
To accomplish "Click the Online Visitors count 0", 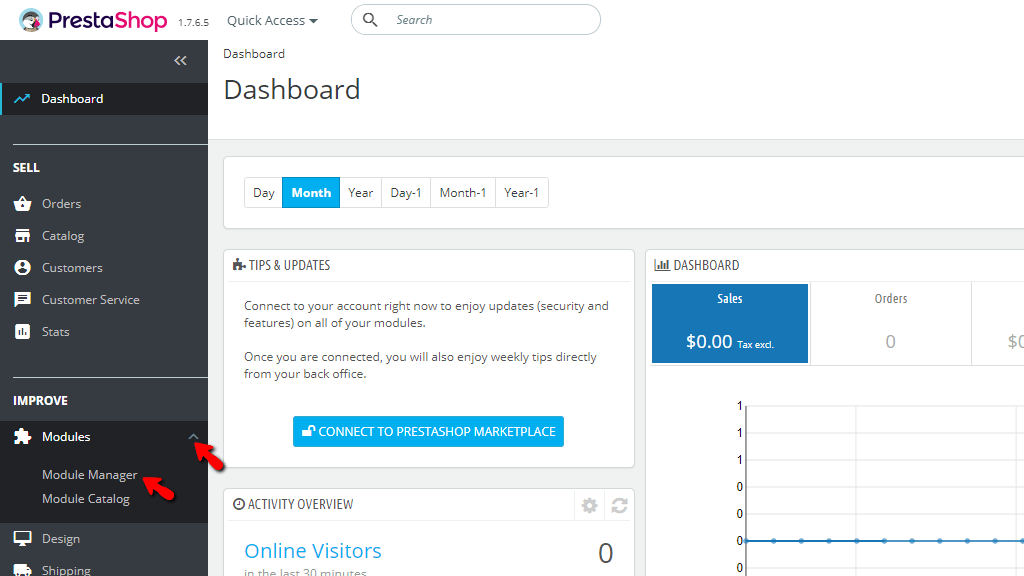I will tap(605, 553).
